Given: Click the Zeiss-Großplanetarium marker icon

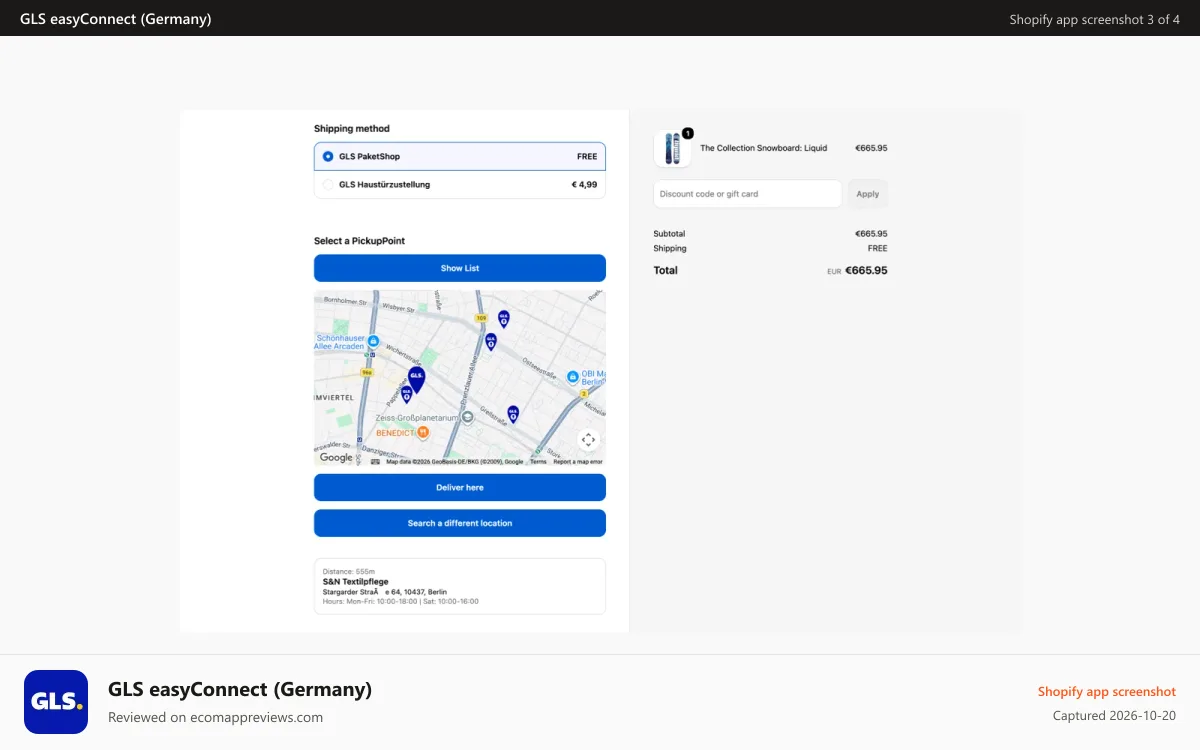Looking at the screenshot, I should click(467, 416).
